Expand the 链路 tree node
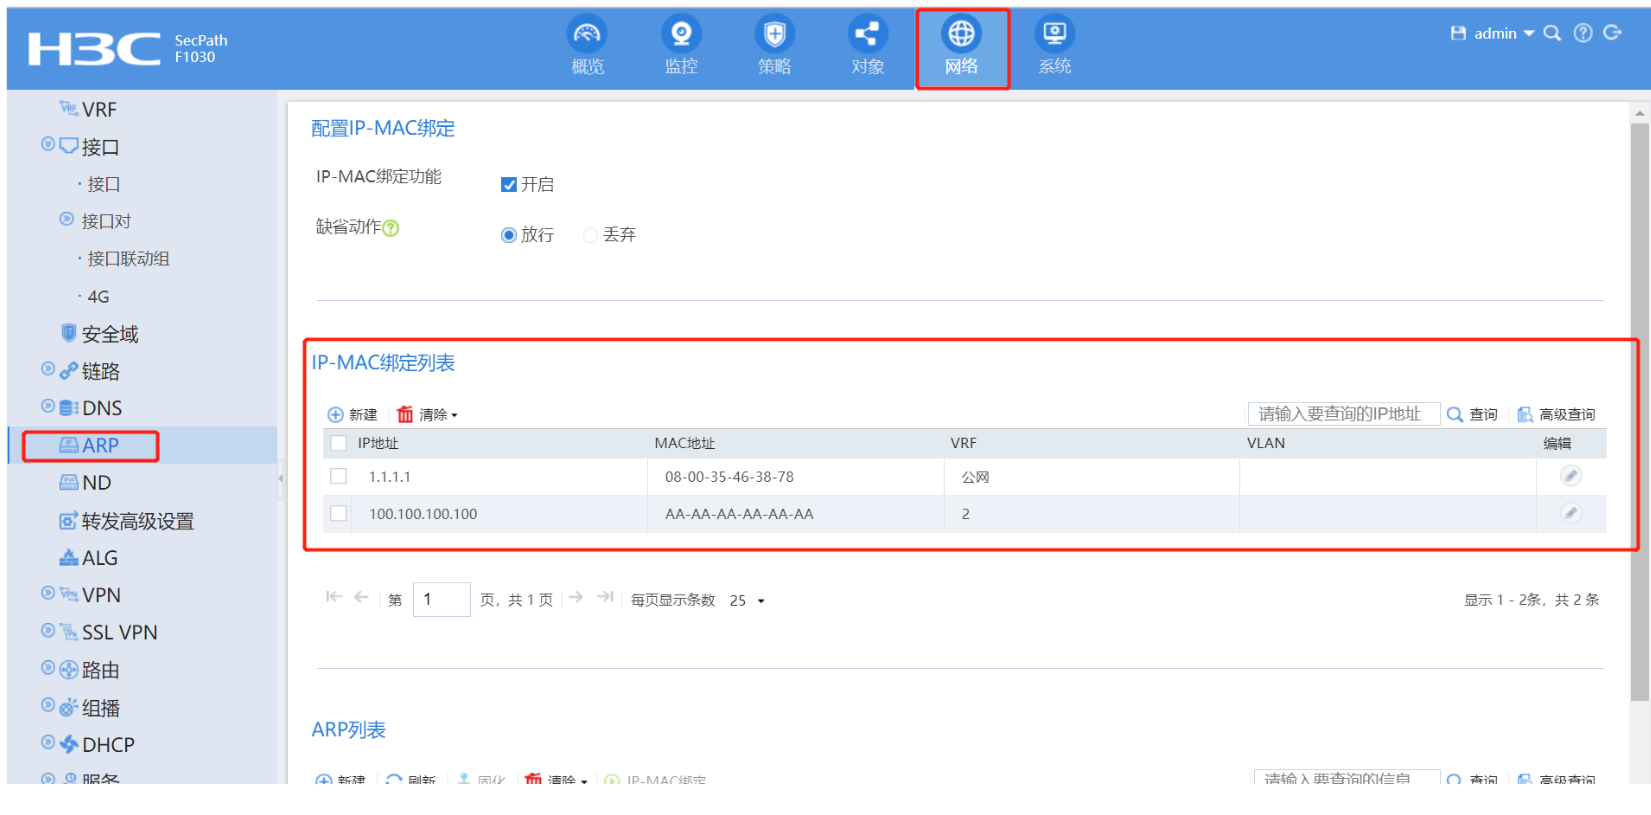The height and width of the screenshot is (815, 1651). 48,369
